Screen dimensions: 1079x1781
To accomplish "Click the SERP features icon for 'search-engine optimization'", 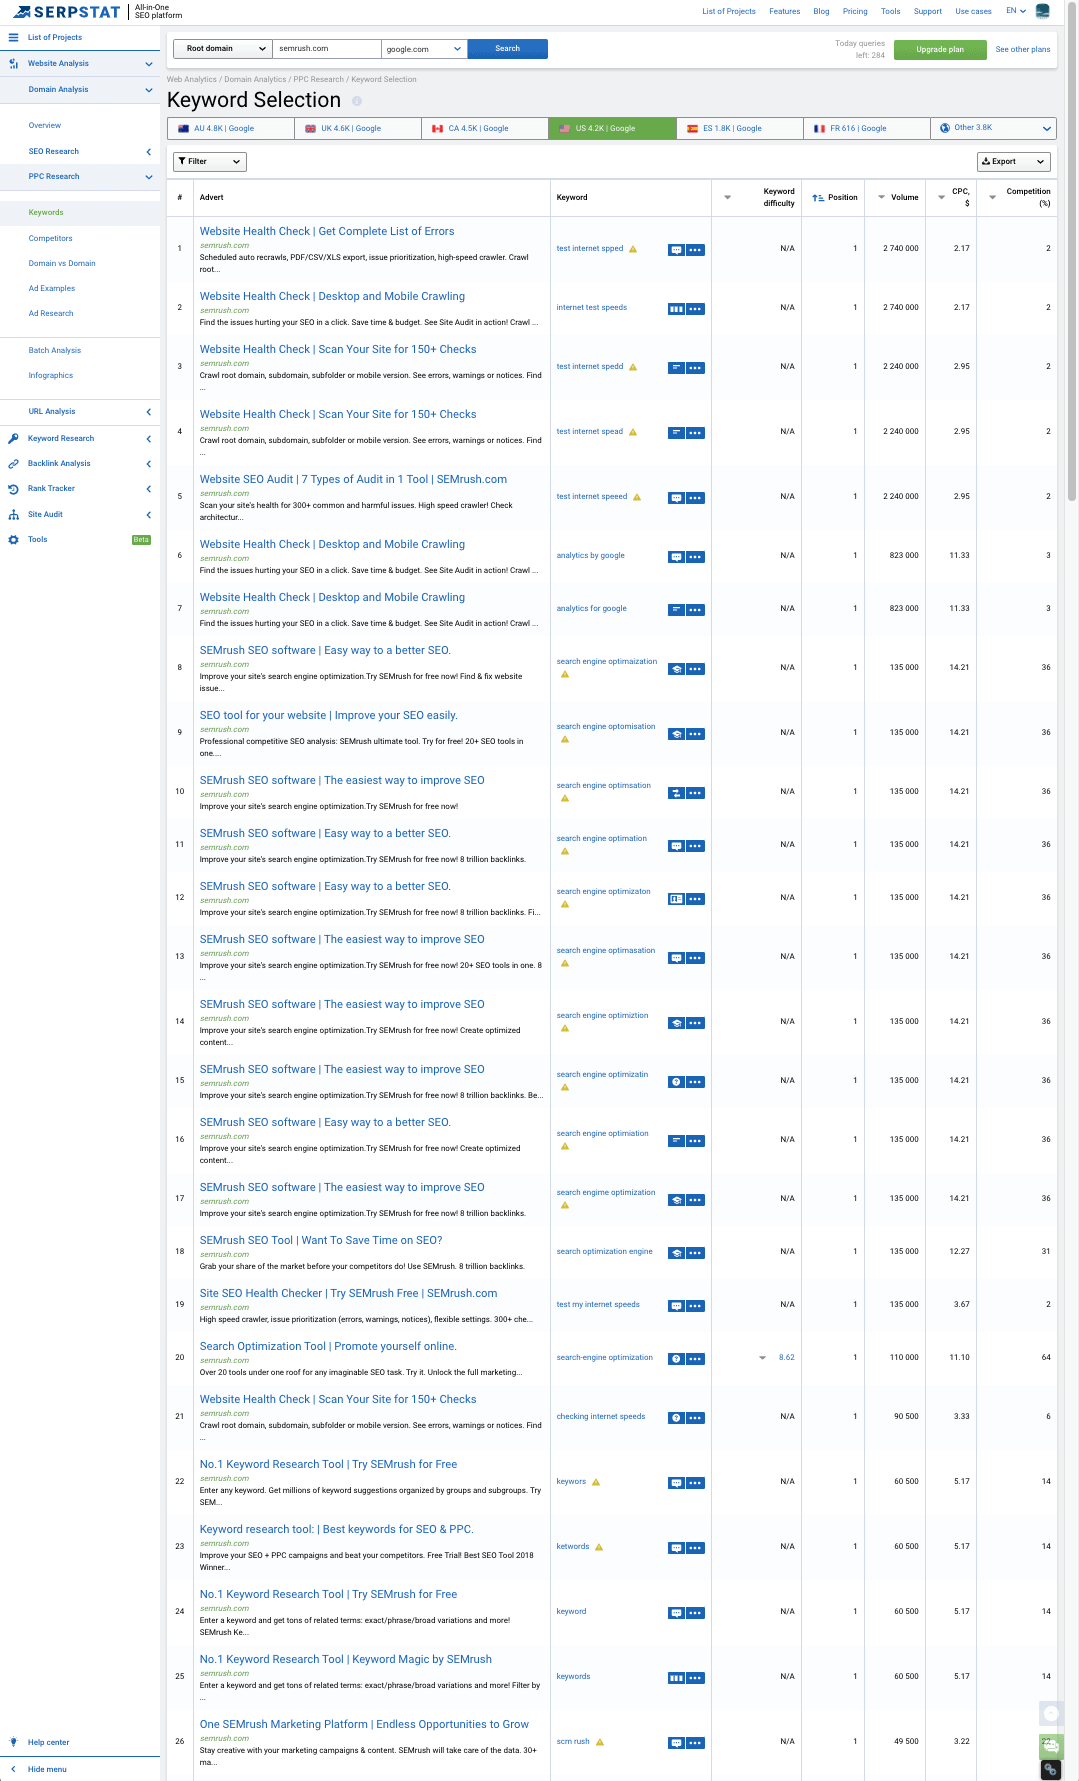I will (676, 1359).
